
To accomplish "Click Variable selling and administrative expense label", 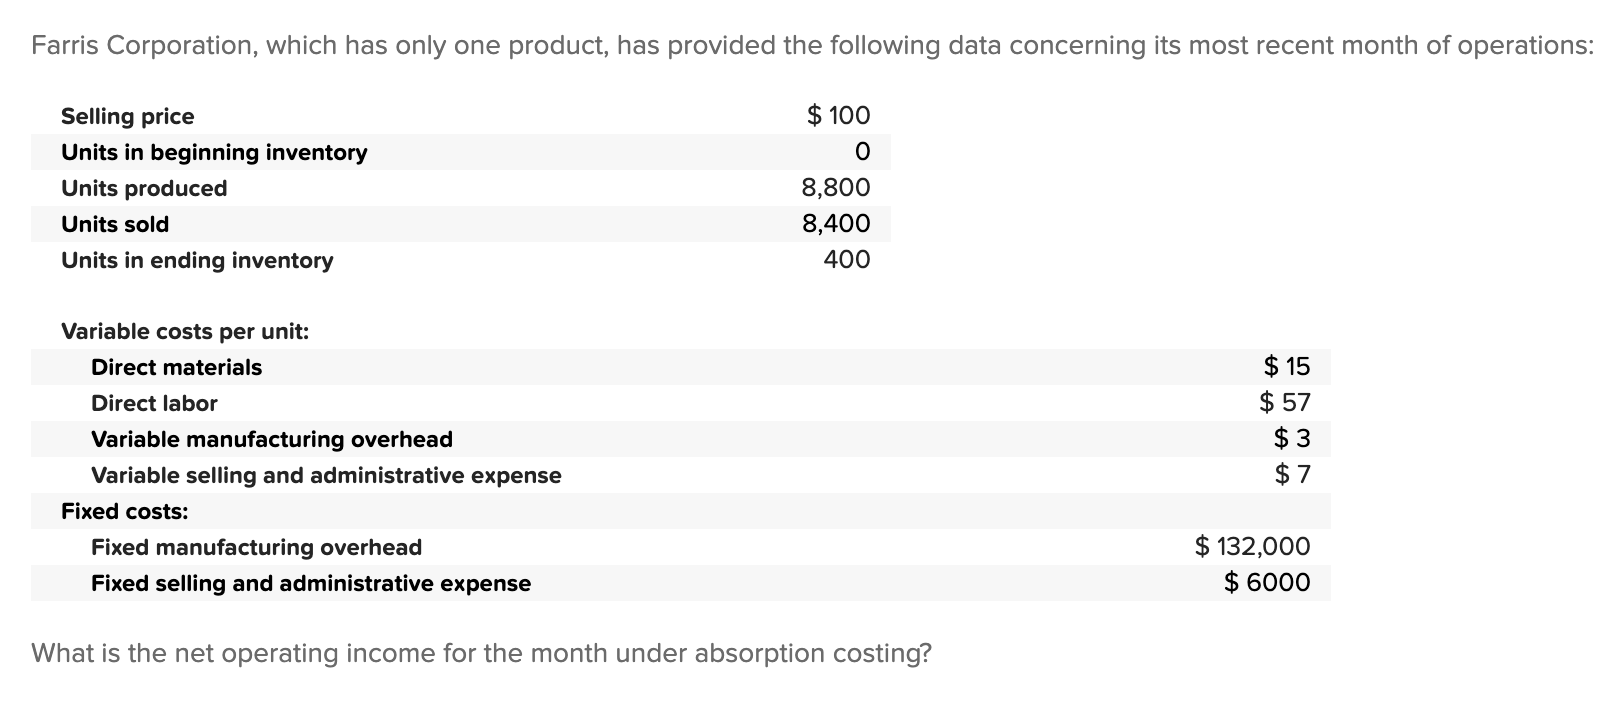I will [x=325, y=475].
